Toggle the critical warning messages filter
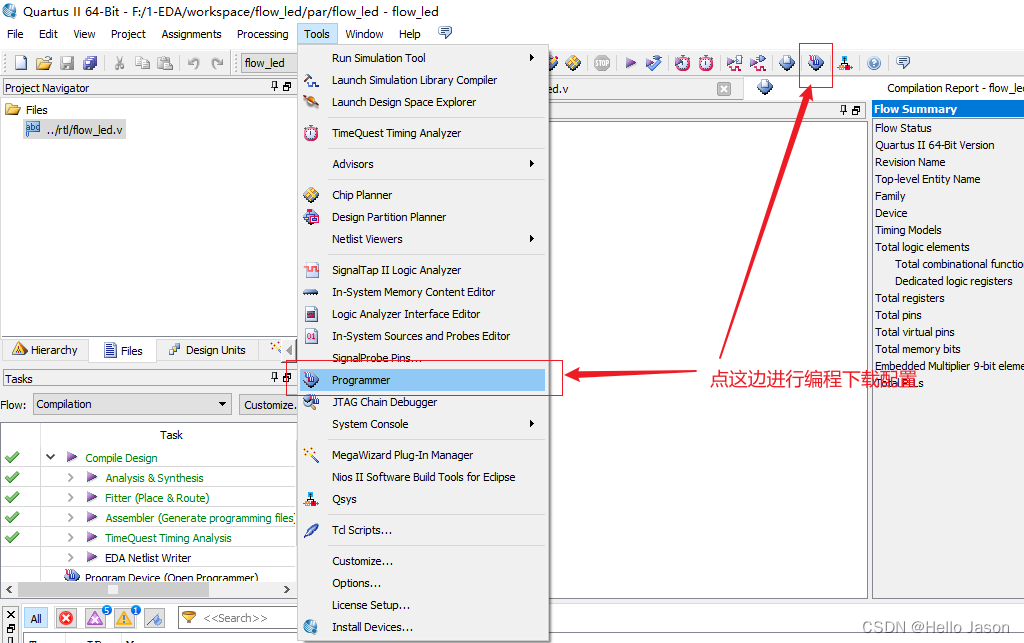 coord(95,618)
